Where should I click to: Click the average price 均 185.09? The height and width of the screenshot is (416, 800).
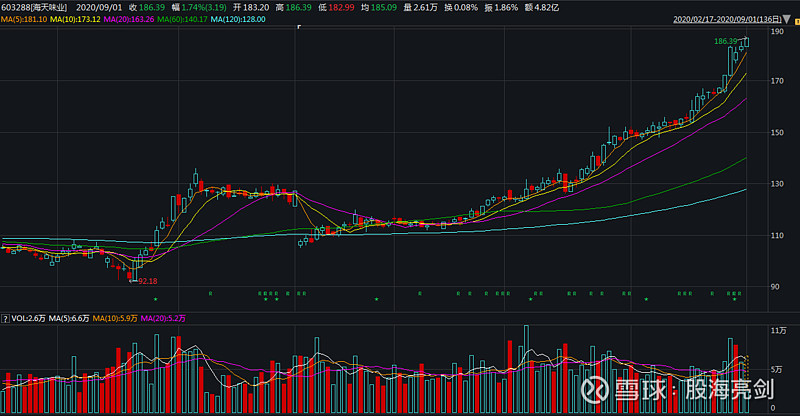379,8
